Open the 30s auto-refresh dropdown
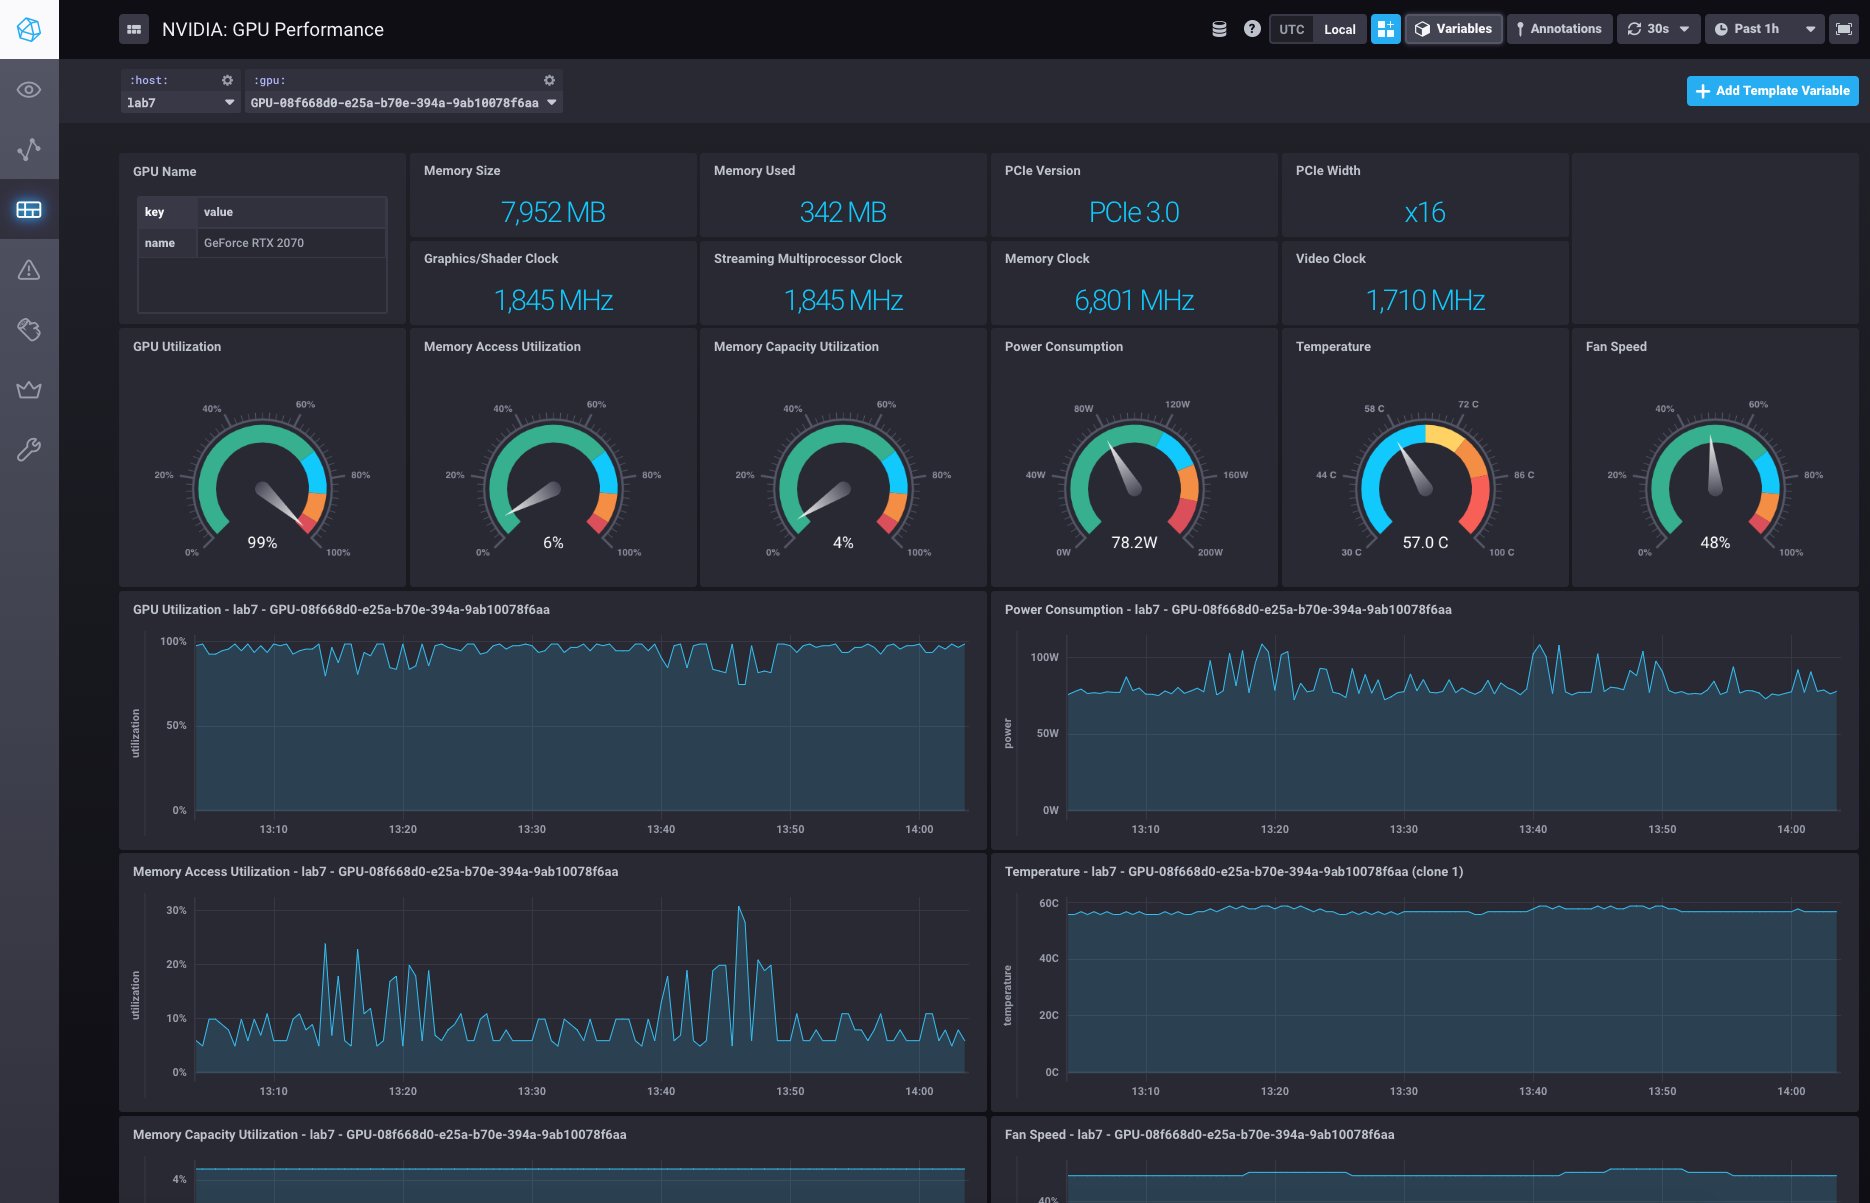Image resolution: width=1870 pixels, height=1203 pixels. point(1658,29)
